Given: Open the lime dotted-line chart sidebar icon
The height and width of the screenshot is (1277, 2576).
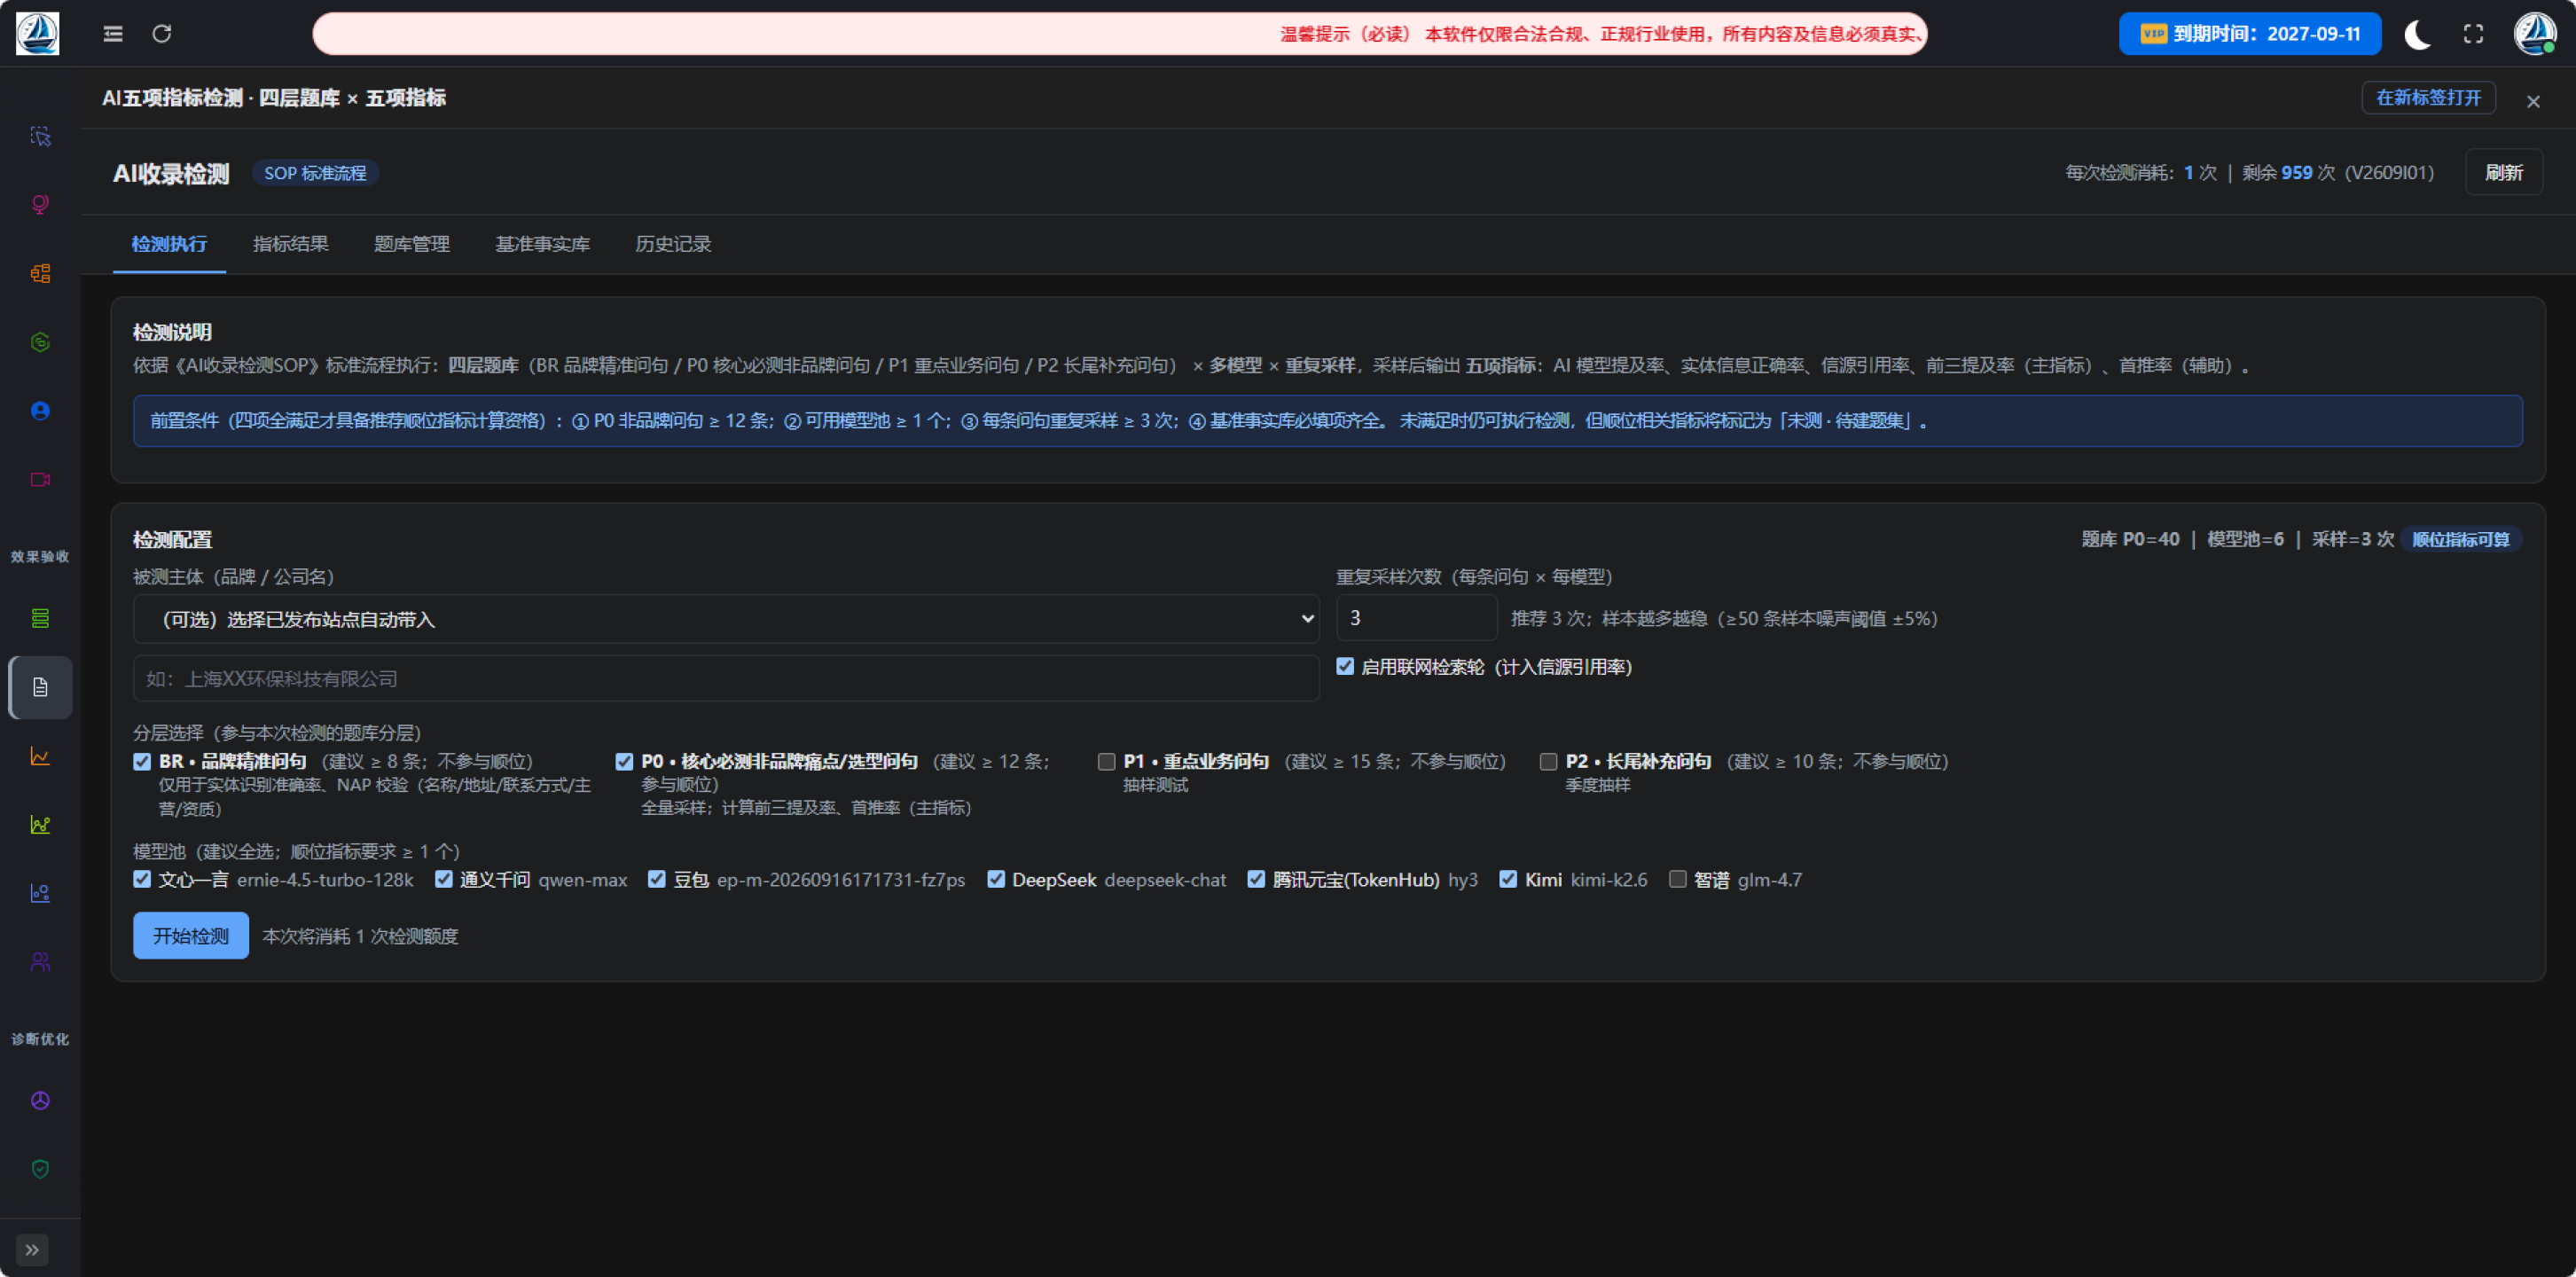Looking at the screenshot, I should point(40,825).
